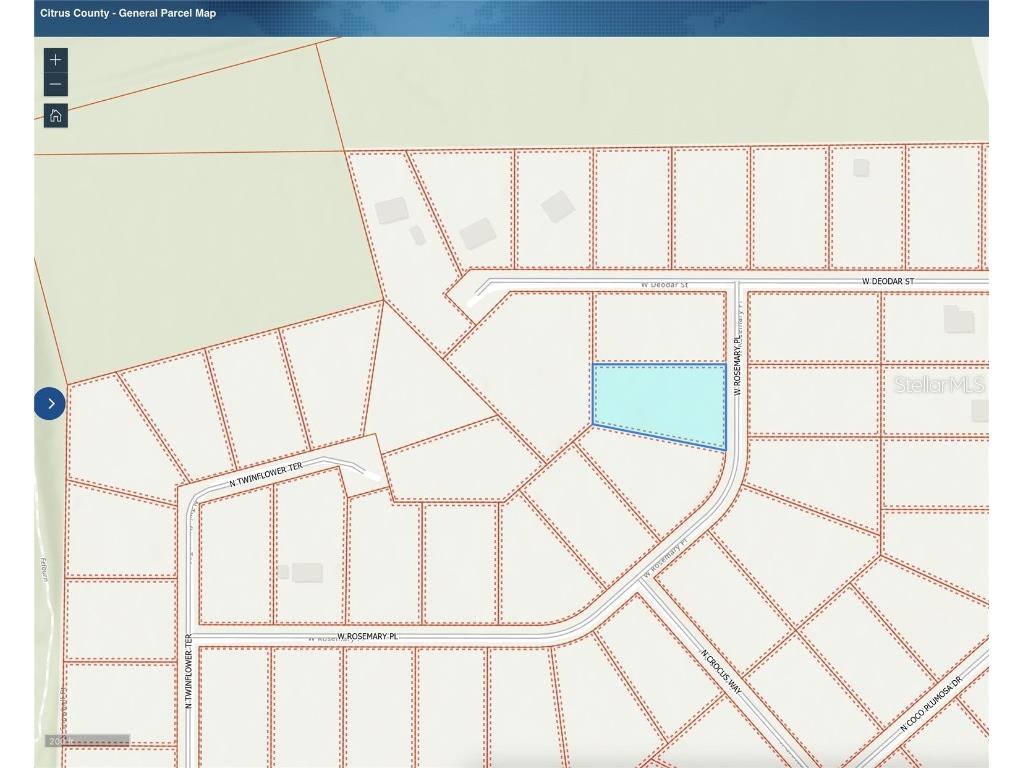Image resolution: width=1024 pixels, height=768 pixels.
Task: Reset map to default home extent
Action: (x=56, y=115)
